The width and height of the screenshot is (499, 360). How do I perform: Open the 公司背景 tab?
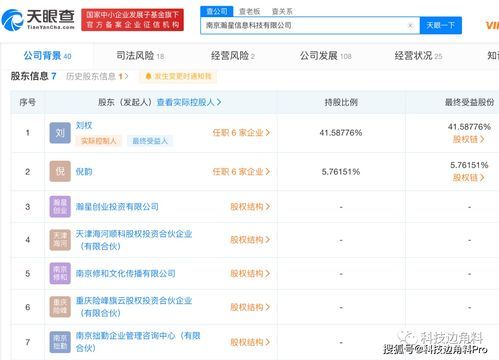47,56
